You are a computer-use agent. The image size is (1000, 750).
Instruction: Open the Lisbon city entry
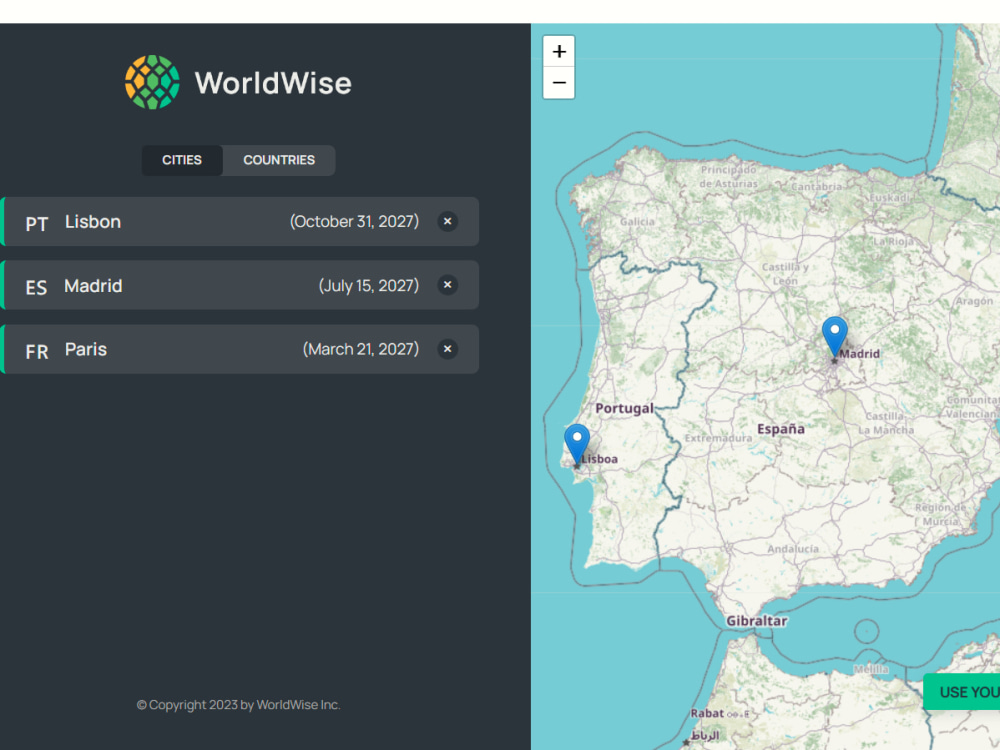pos(239,221)
